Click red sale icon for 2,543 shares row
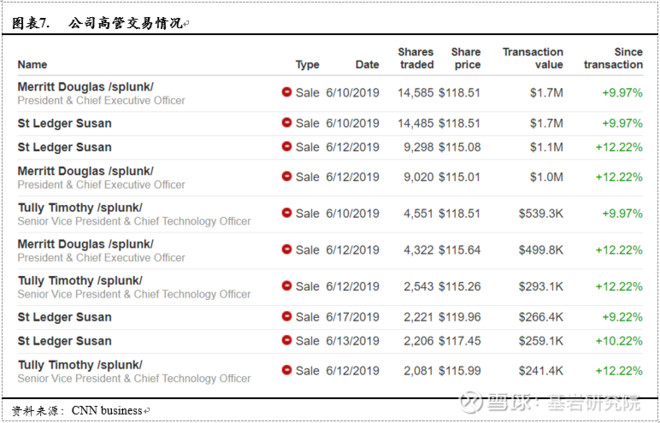 (287, 287)
